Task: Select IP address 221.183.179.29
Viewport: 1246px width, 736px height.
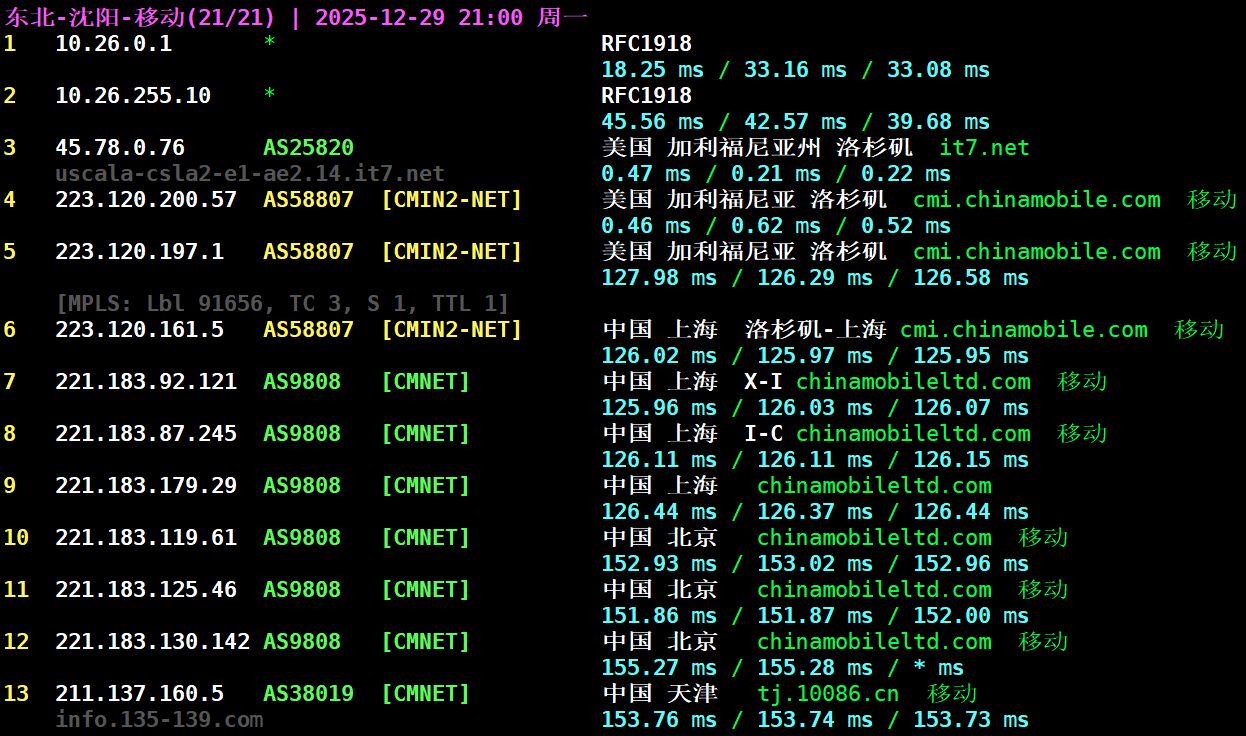Action: coord(146,486)
